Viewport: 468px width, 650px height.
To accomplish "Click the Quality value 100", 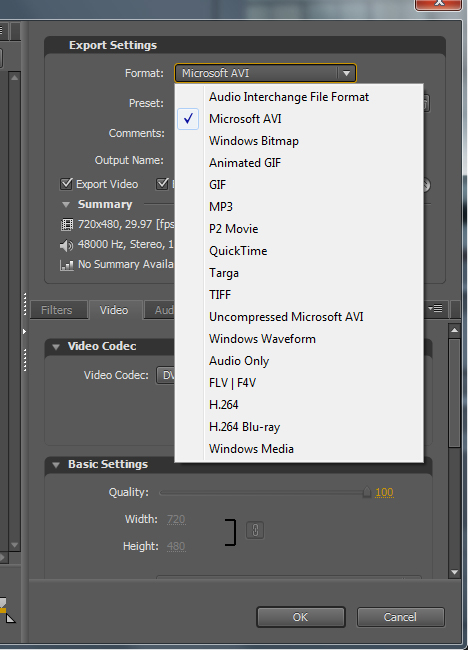I will 384,492.
